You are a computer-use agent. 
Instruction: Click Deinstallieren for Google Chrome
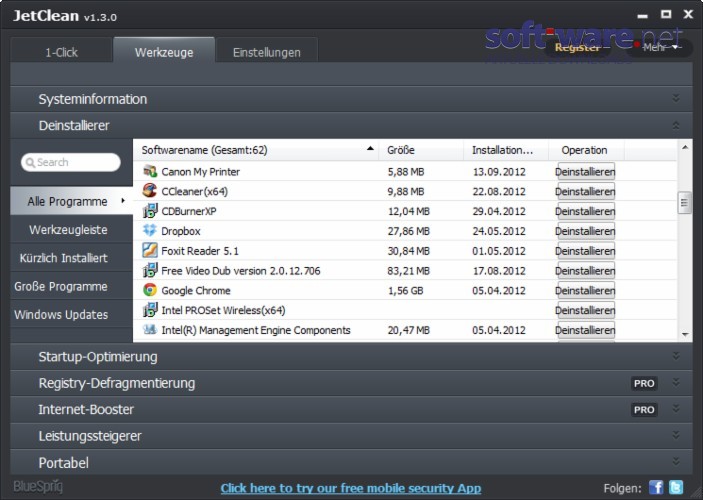pyautogui.click(x=586, y=290)
